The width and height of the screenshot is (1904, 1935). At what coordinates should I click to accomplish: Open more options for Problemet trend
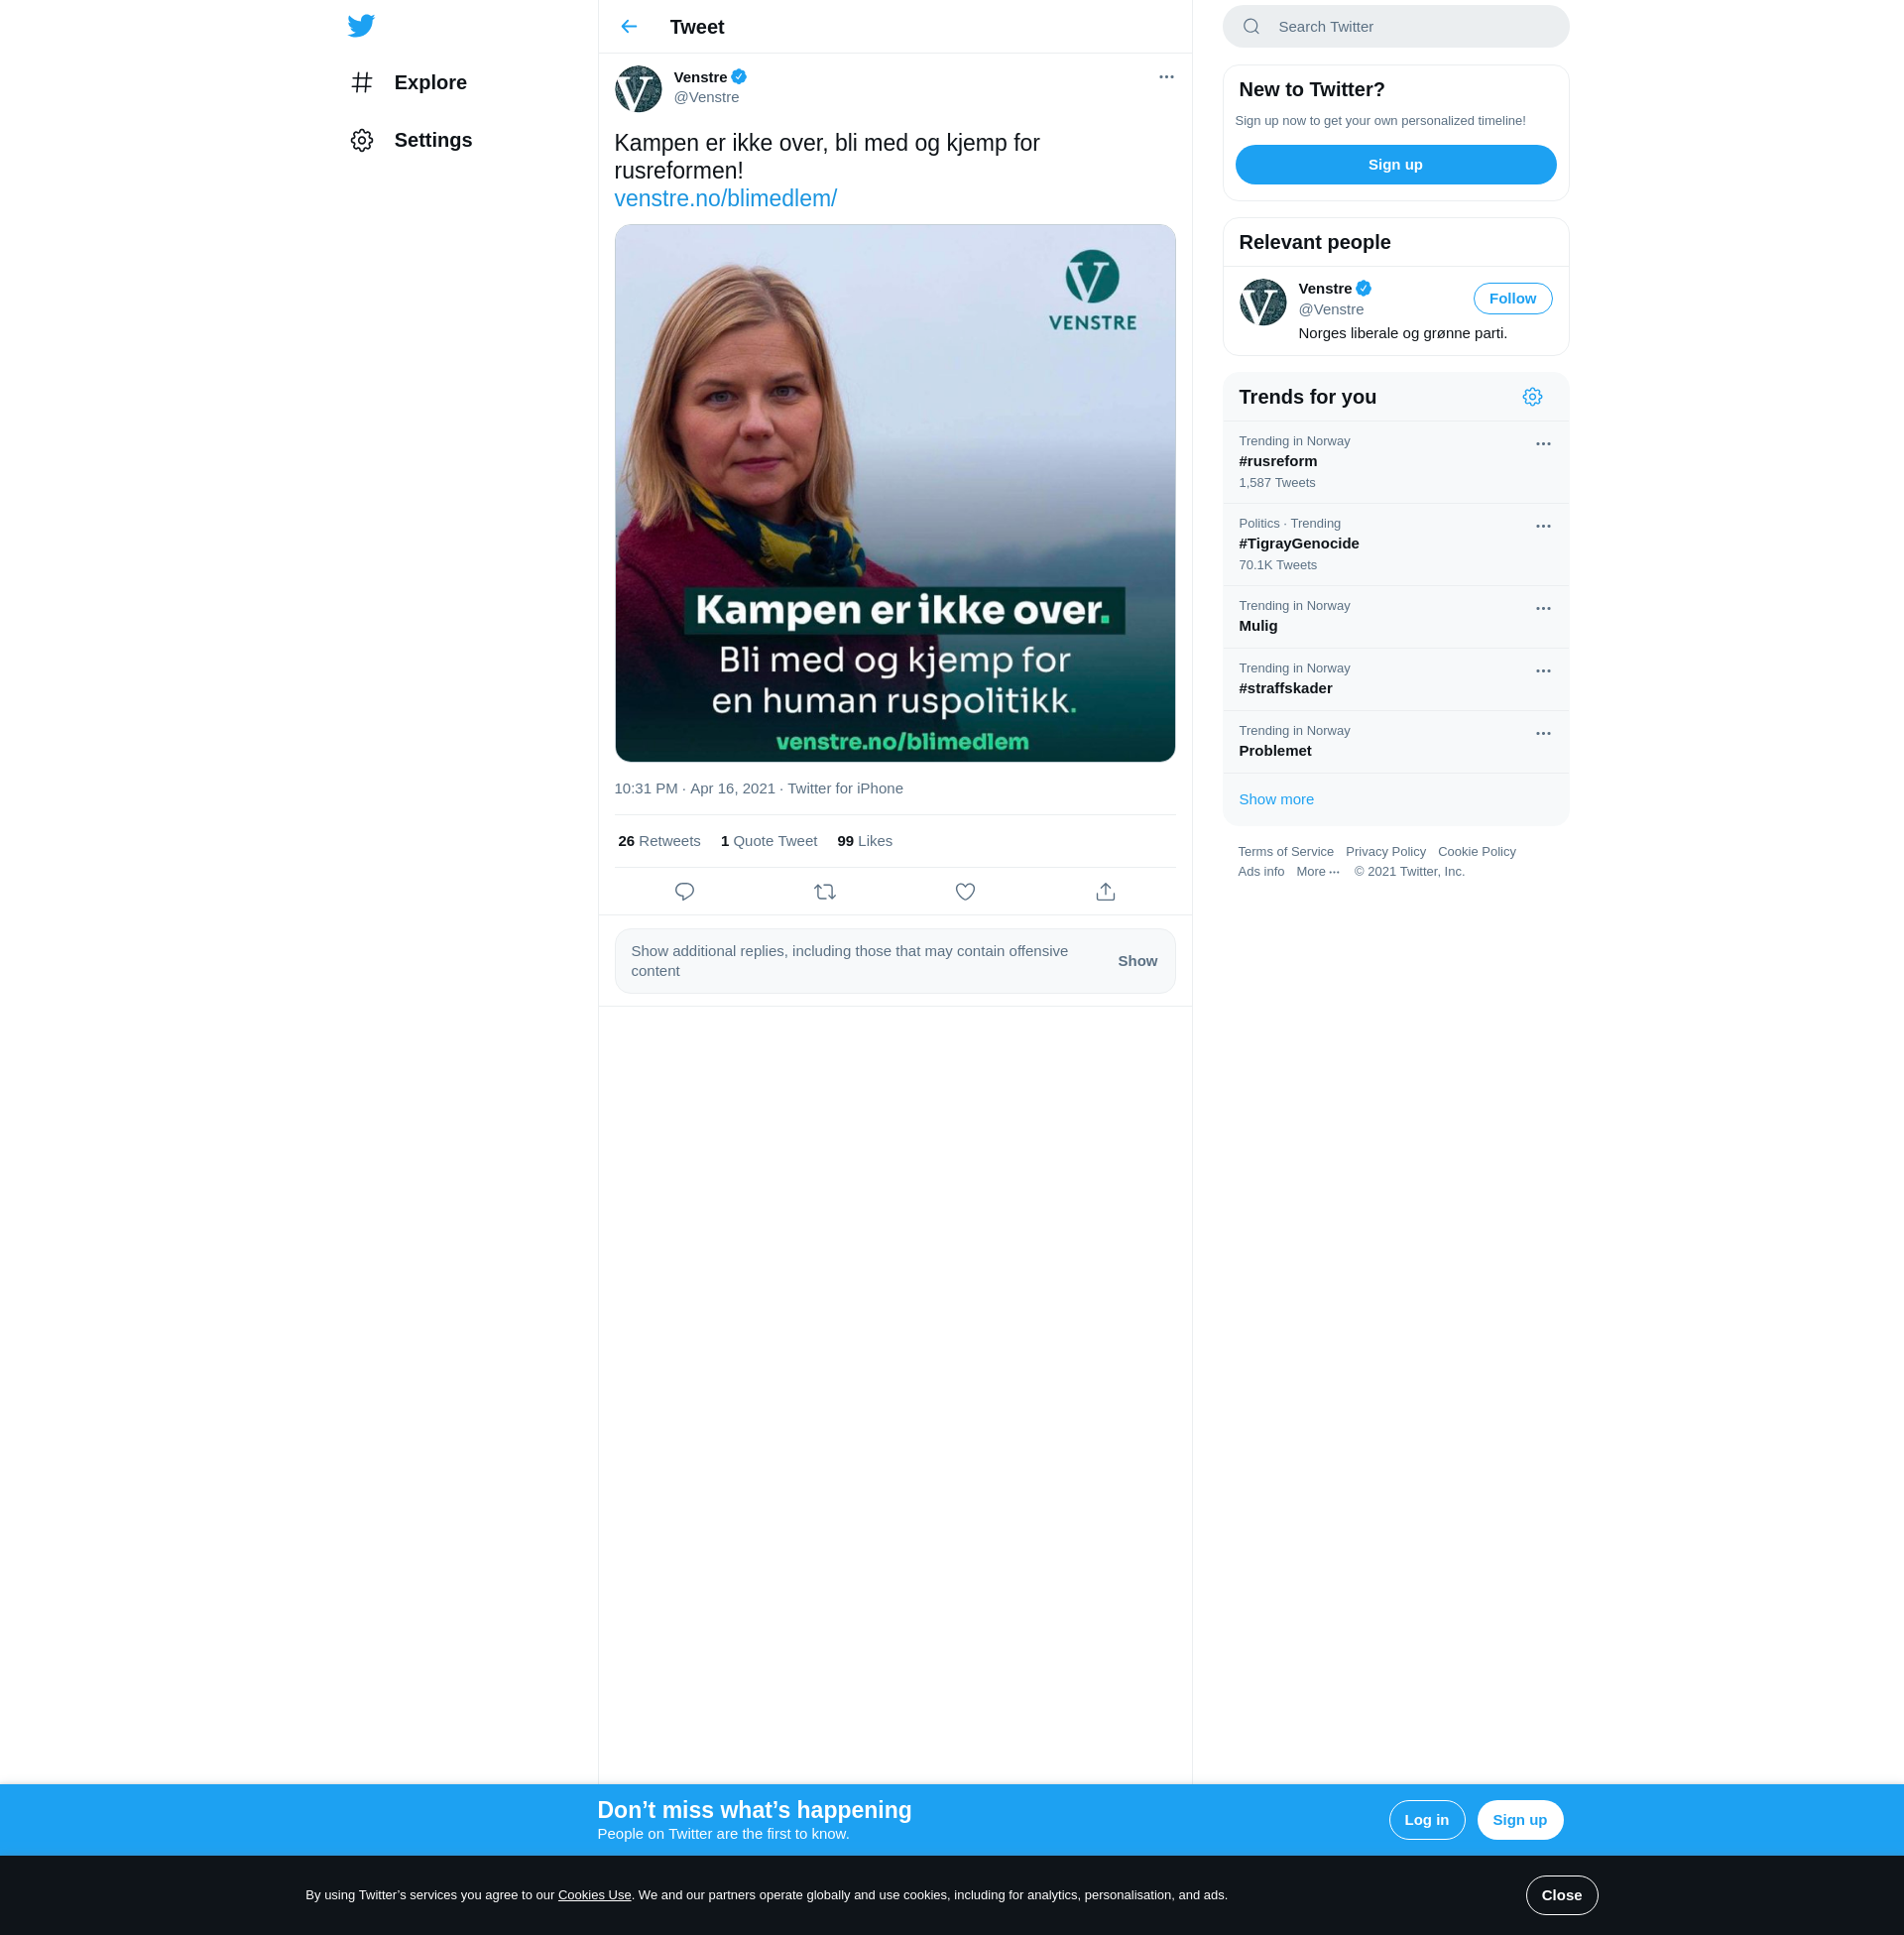pos(1543,733)
